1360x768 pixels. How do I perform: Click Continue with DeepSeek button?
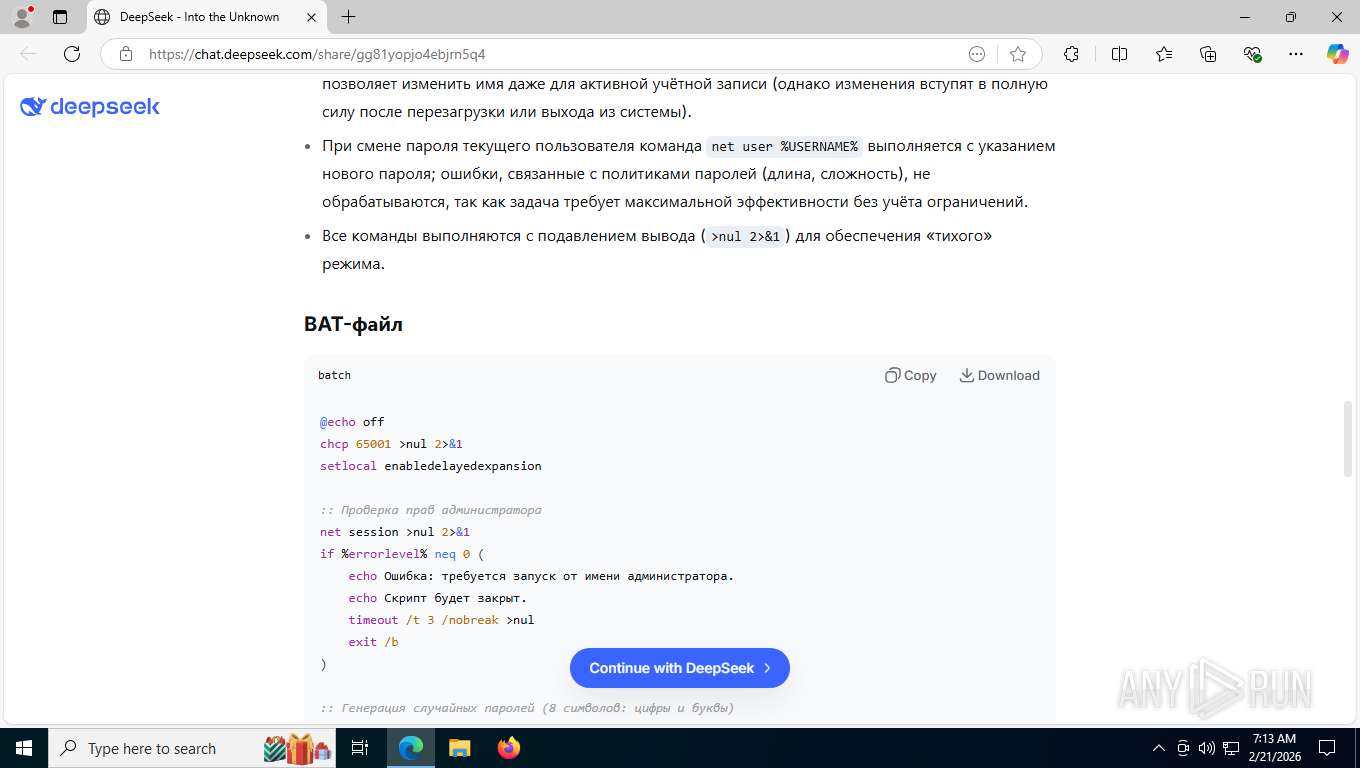pyautogui.click(x=680, y=668)
